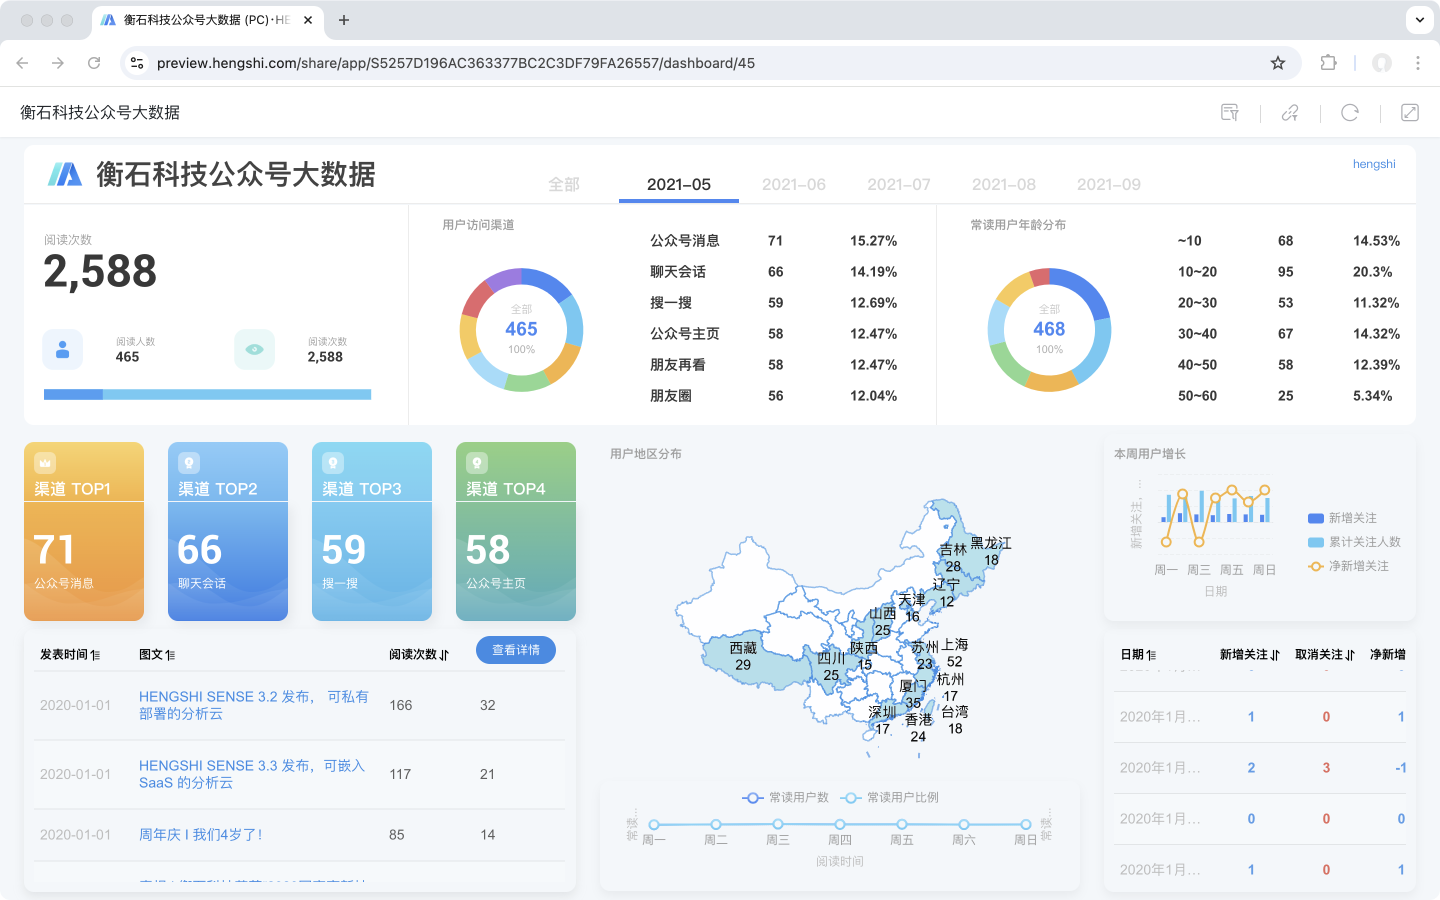Image resolution: width=1440 pixels, height=900 pixels.
Task: Open the Chrome three-dot menu
Action: click(x=1418, y=63)
